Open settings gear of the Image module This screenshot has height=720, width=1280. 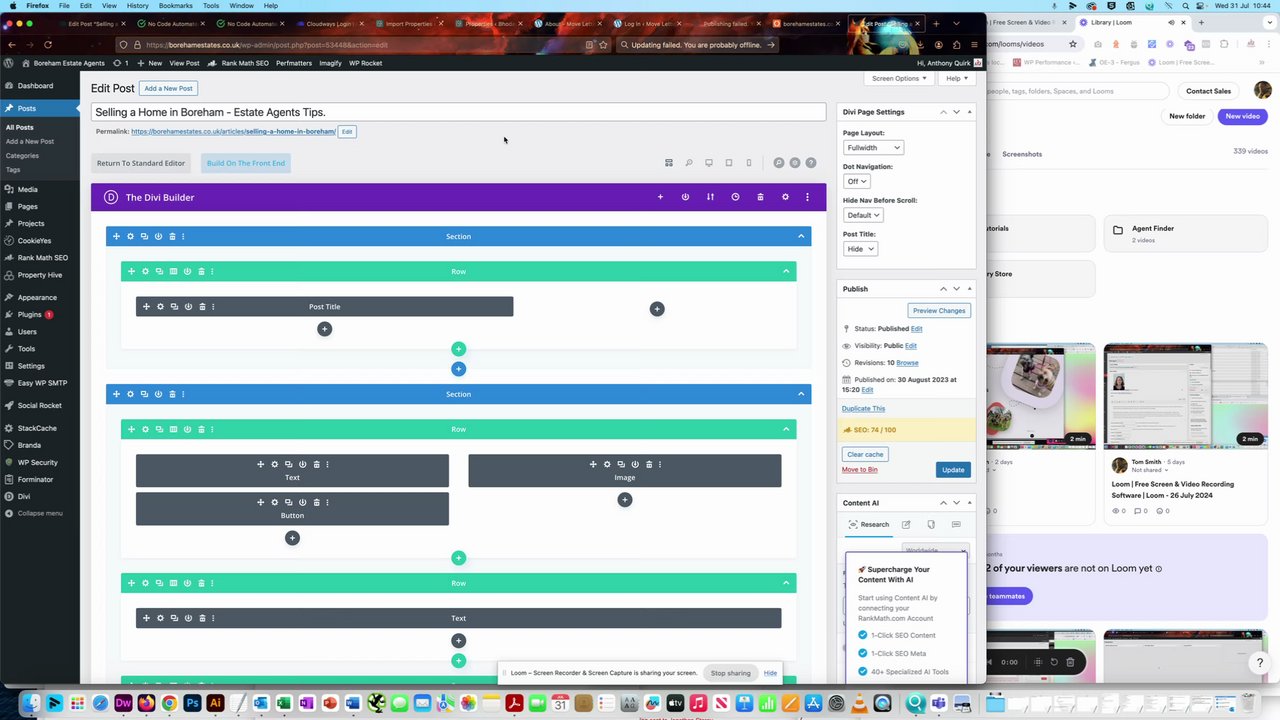pyautogui.click(x=607, y=464)
